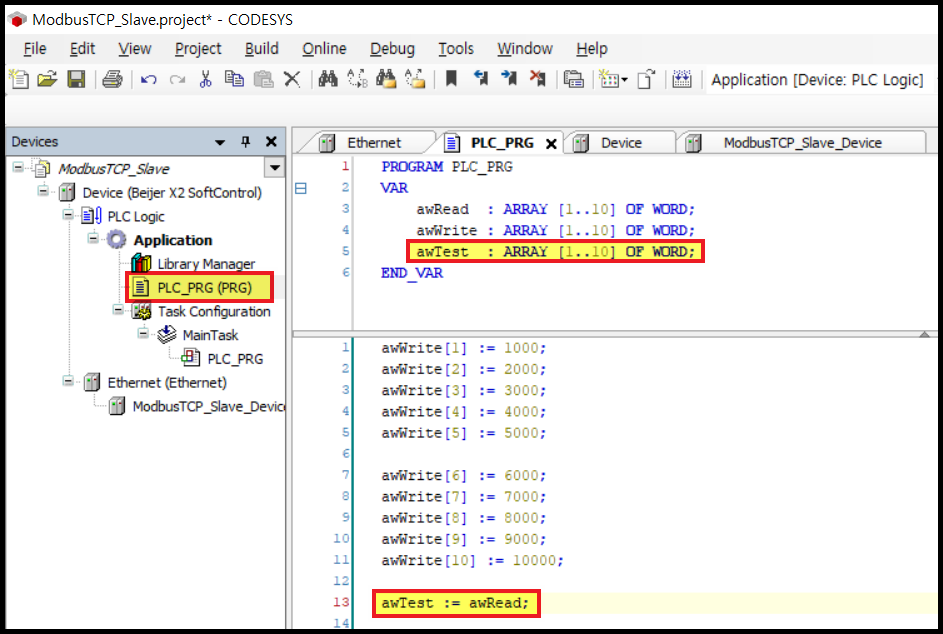Open the Edit menu

(82, 49)
